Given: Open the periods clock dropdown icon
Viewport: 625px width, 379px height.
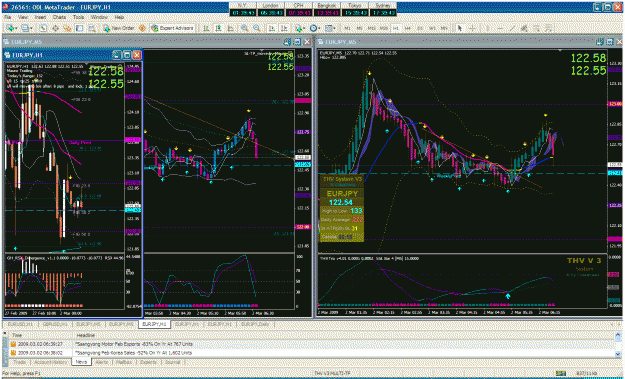Looking at the screenshot, I should (x=315, y=28).
